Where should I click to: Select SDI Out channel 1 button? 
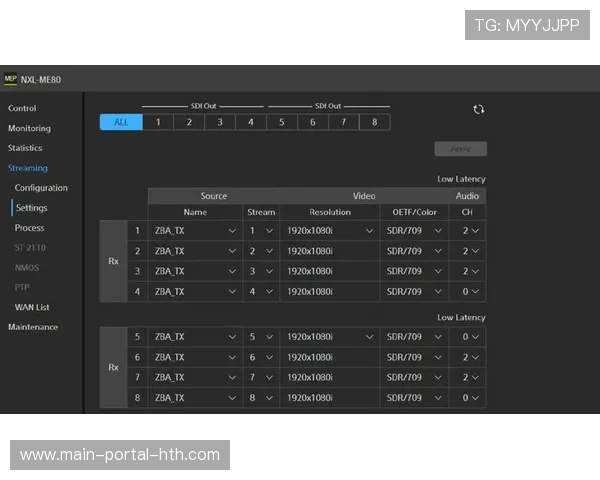pyautogui.click(x=157, y=122)
